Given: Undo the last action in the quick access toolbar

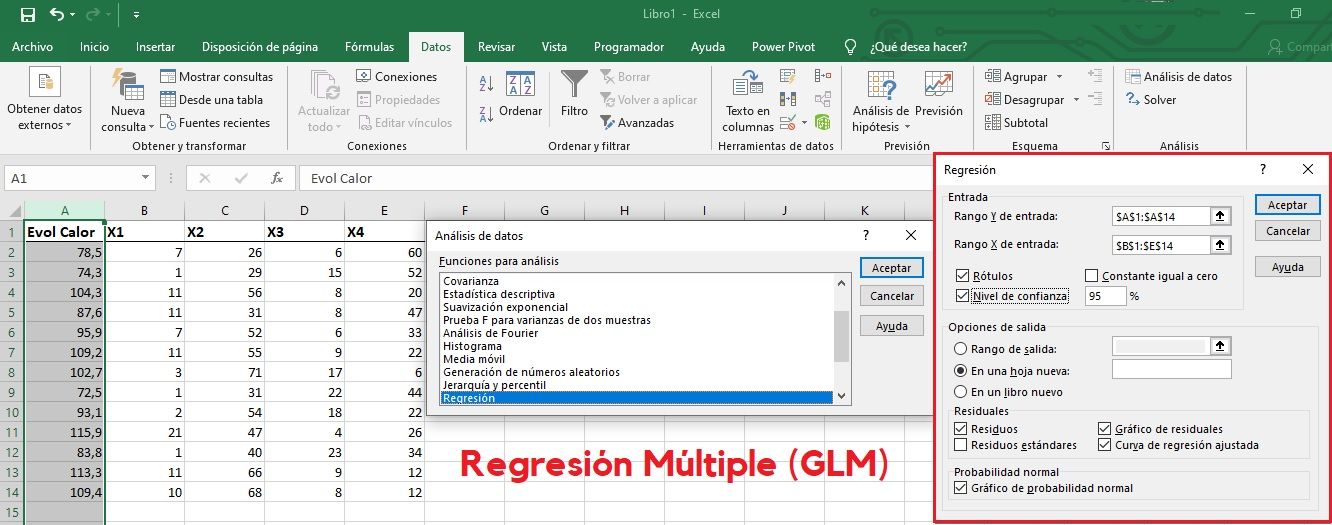Looking at the screenshot, I should point(57,15).
